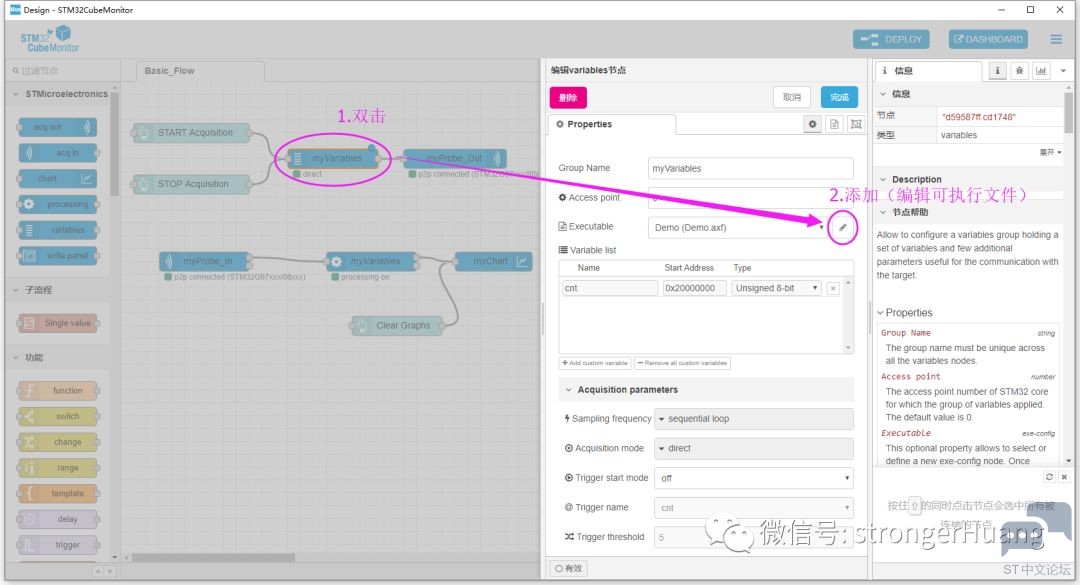The width and height of the screenshot is (1080, 585).
Task: Select the delay palette node
Action: 58,520
